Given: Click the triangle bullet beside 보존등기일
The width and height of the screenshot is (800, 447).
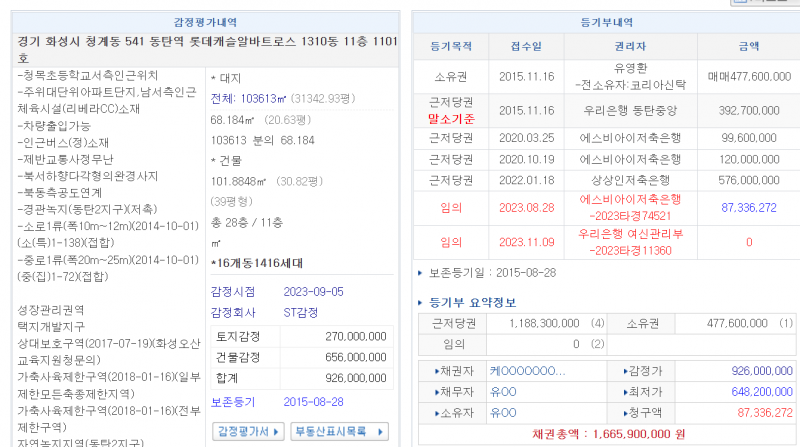Looking at the screenshot, I should (x=421, y=272).
